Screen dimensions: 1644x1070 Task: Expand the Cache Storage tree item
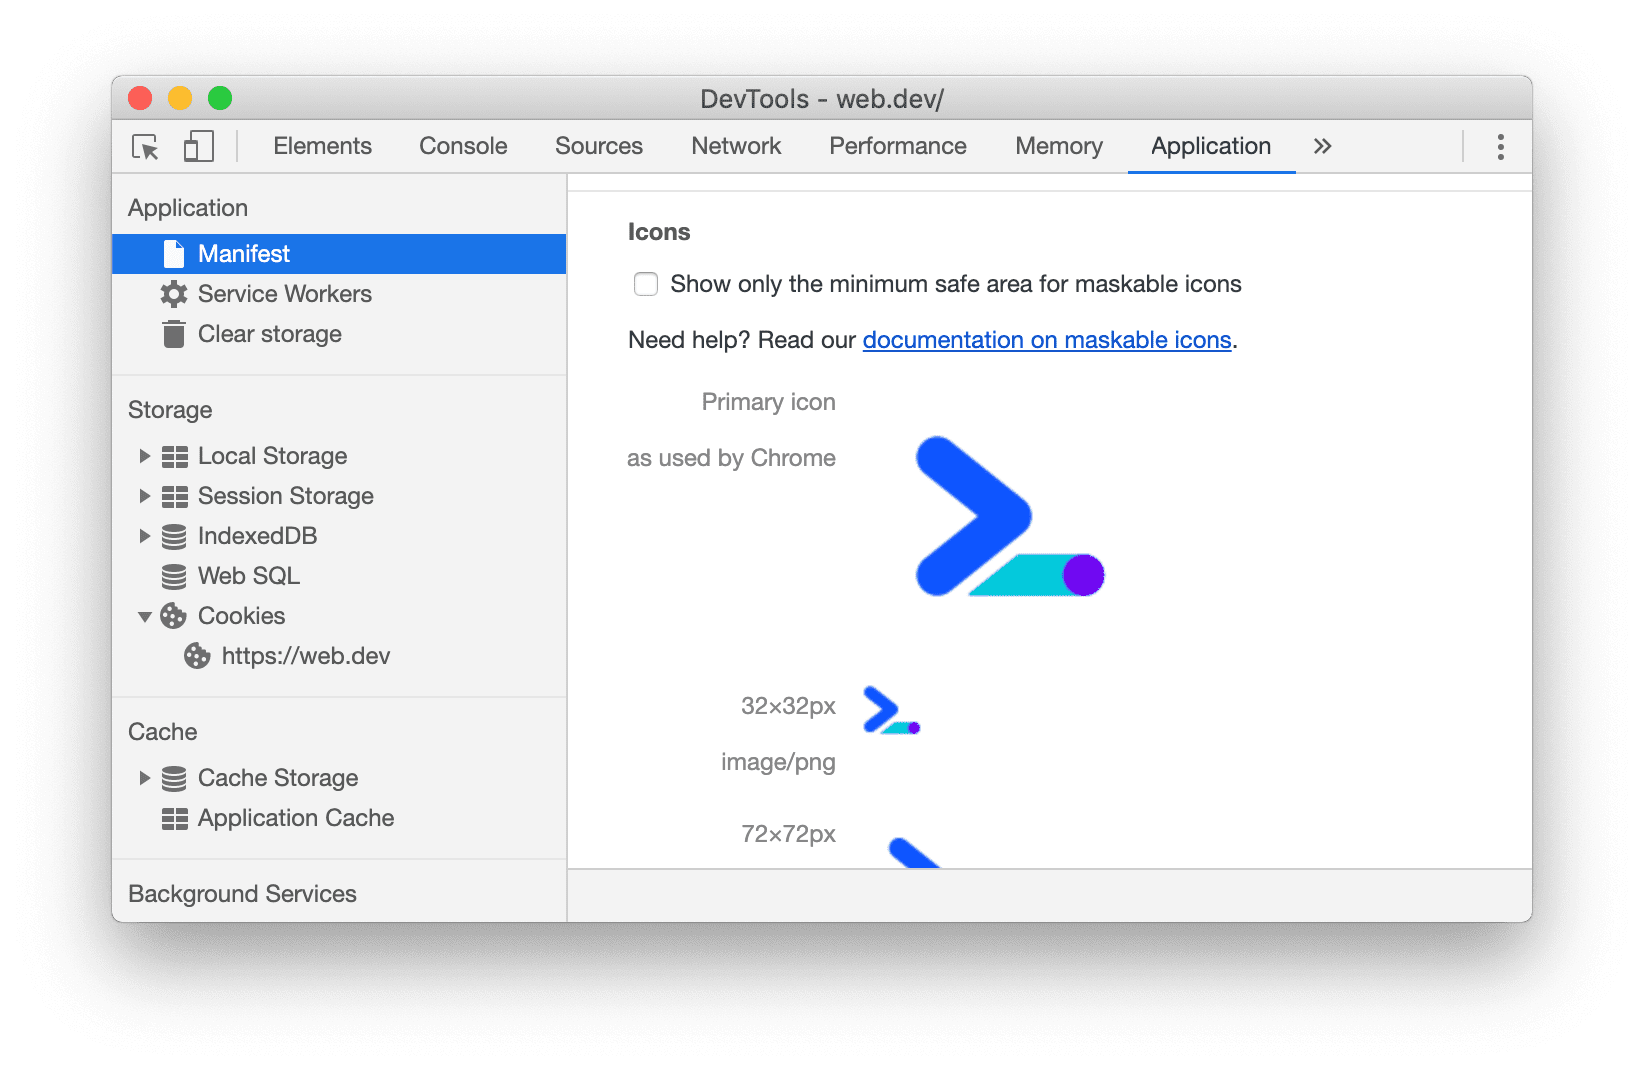pos(144,778)
